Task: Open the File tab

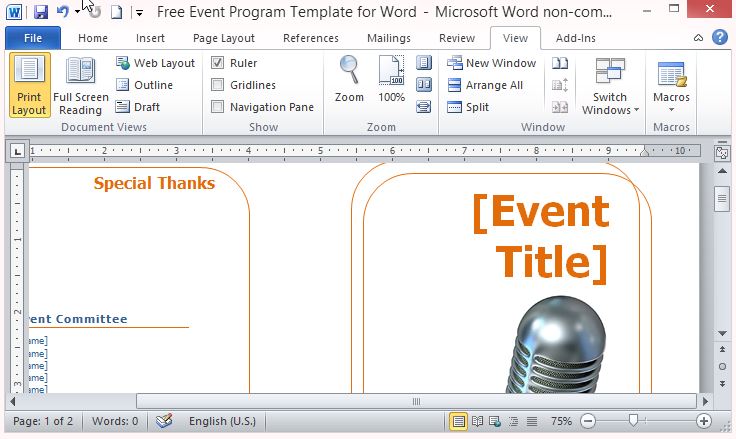Action: tap(32, 38)
